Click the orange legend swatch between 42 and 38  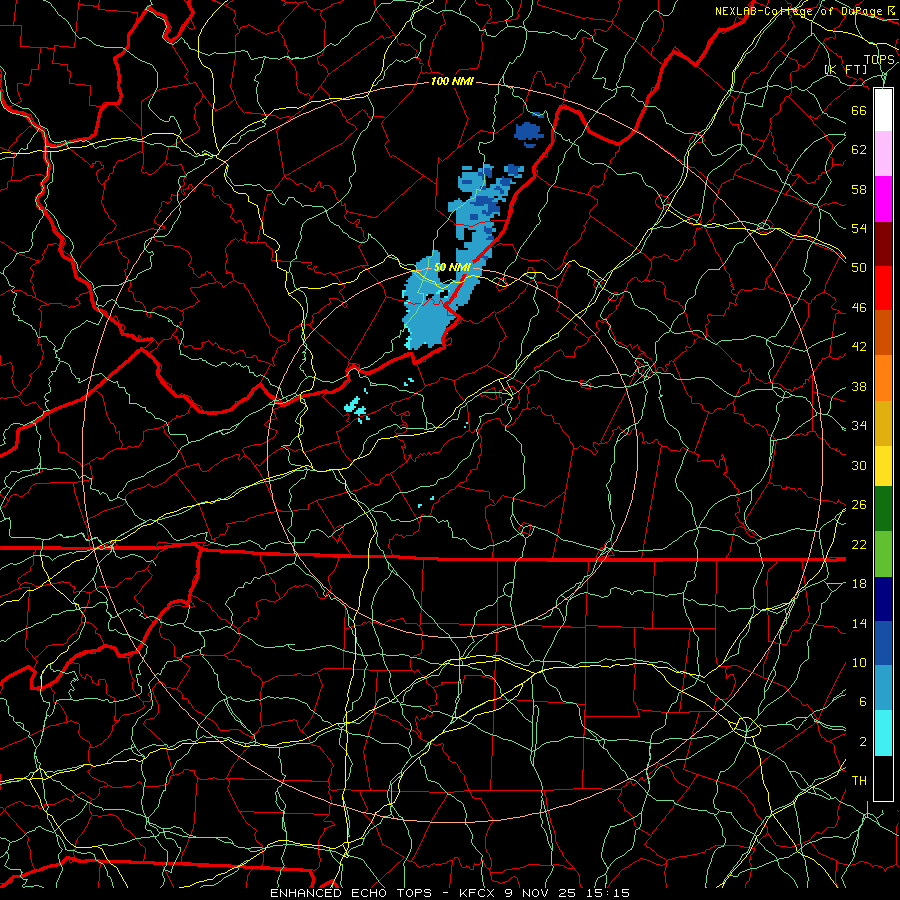[883, 378]
